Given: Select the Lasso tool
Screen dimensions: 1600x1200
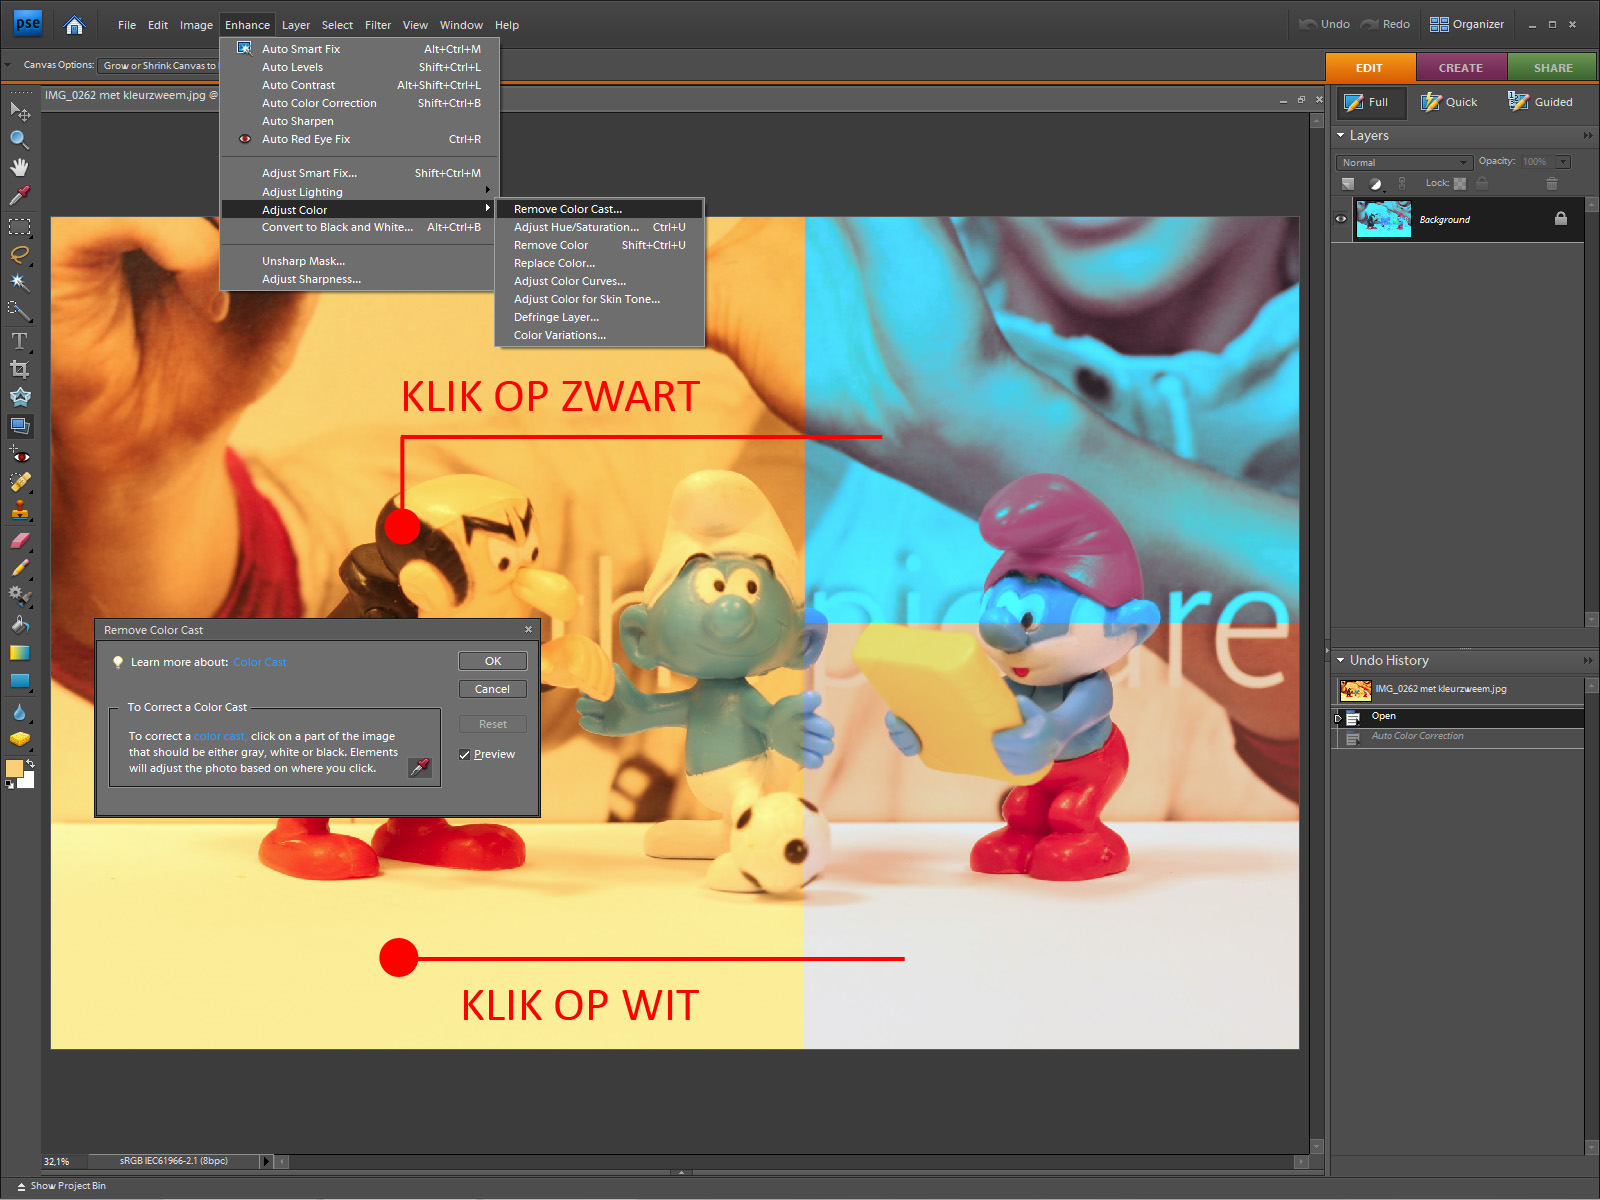Looking at the screenshot, I should click(19, 255).
